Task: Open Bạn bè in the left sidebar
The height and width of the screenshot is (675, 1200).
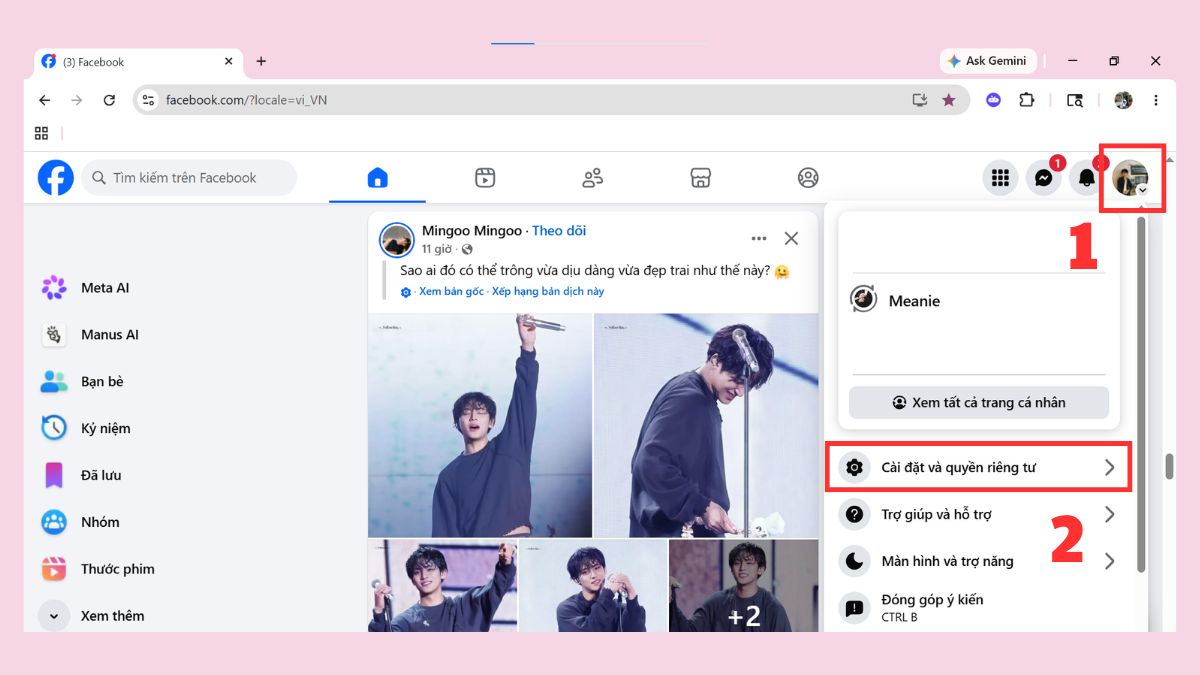Action: [82, 382]
